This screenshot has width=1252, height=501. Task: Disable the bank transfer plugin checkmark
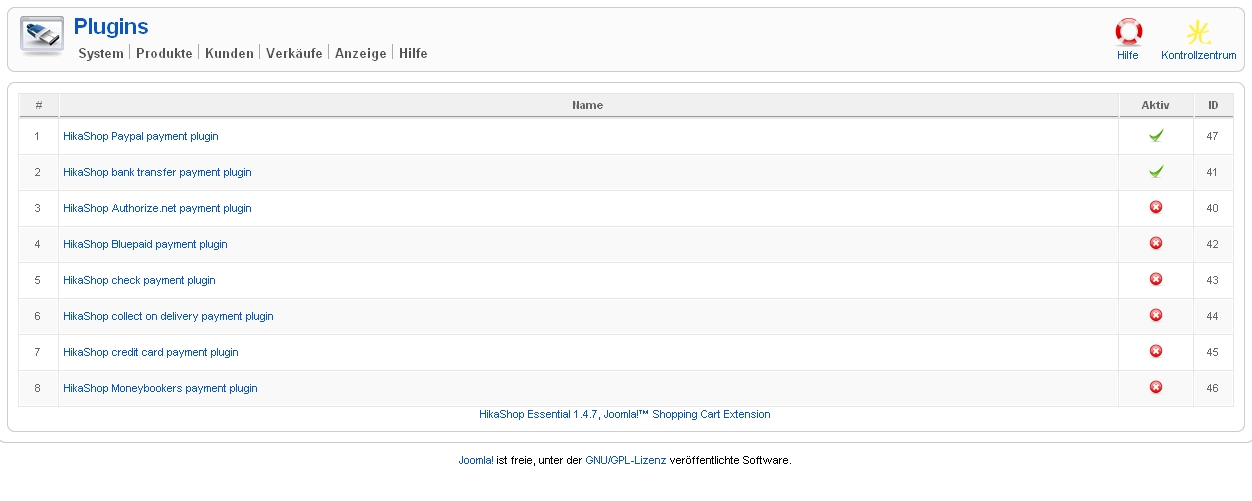pos(1156,171)
